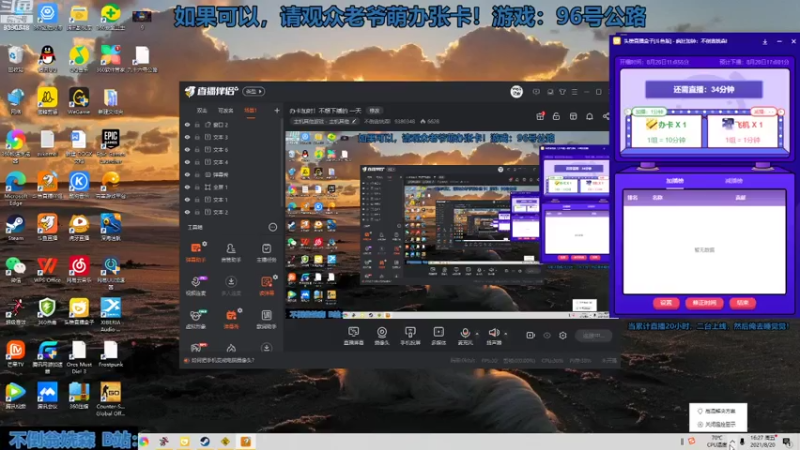Open 弹幕秀 tool in the toolbox
The height and width of the screenshot is (450, 800).
tap(231, 319)
